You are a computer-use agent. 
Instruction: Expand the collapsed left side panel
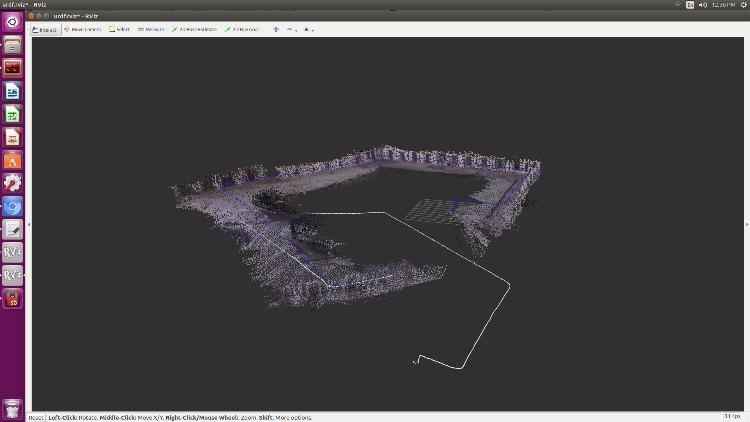pyautogui.click(x=29, y=223)
